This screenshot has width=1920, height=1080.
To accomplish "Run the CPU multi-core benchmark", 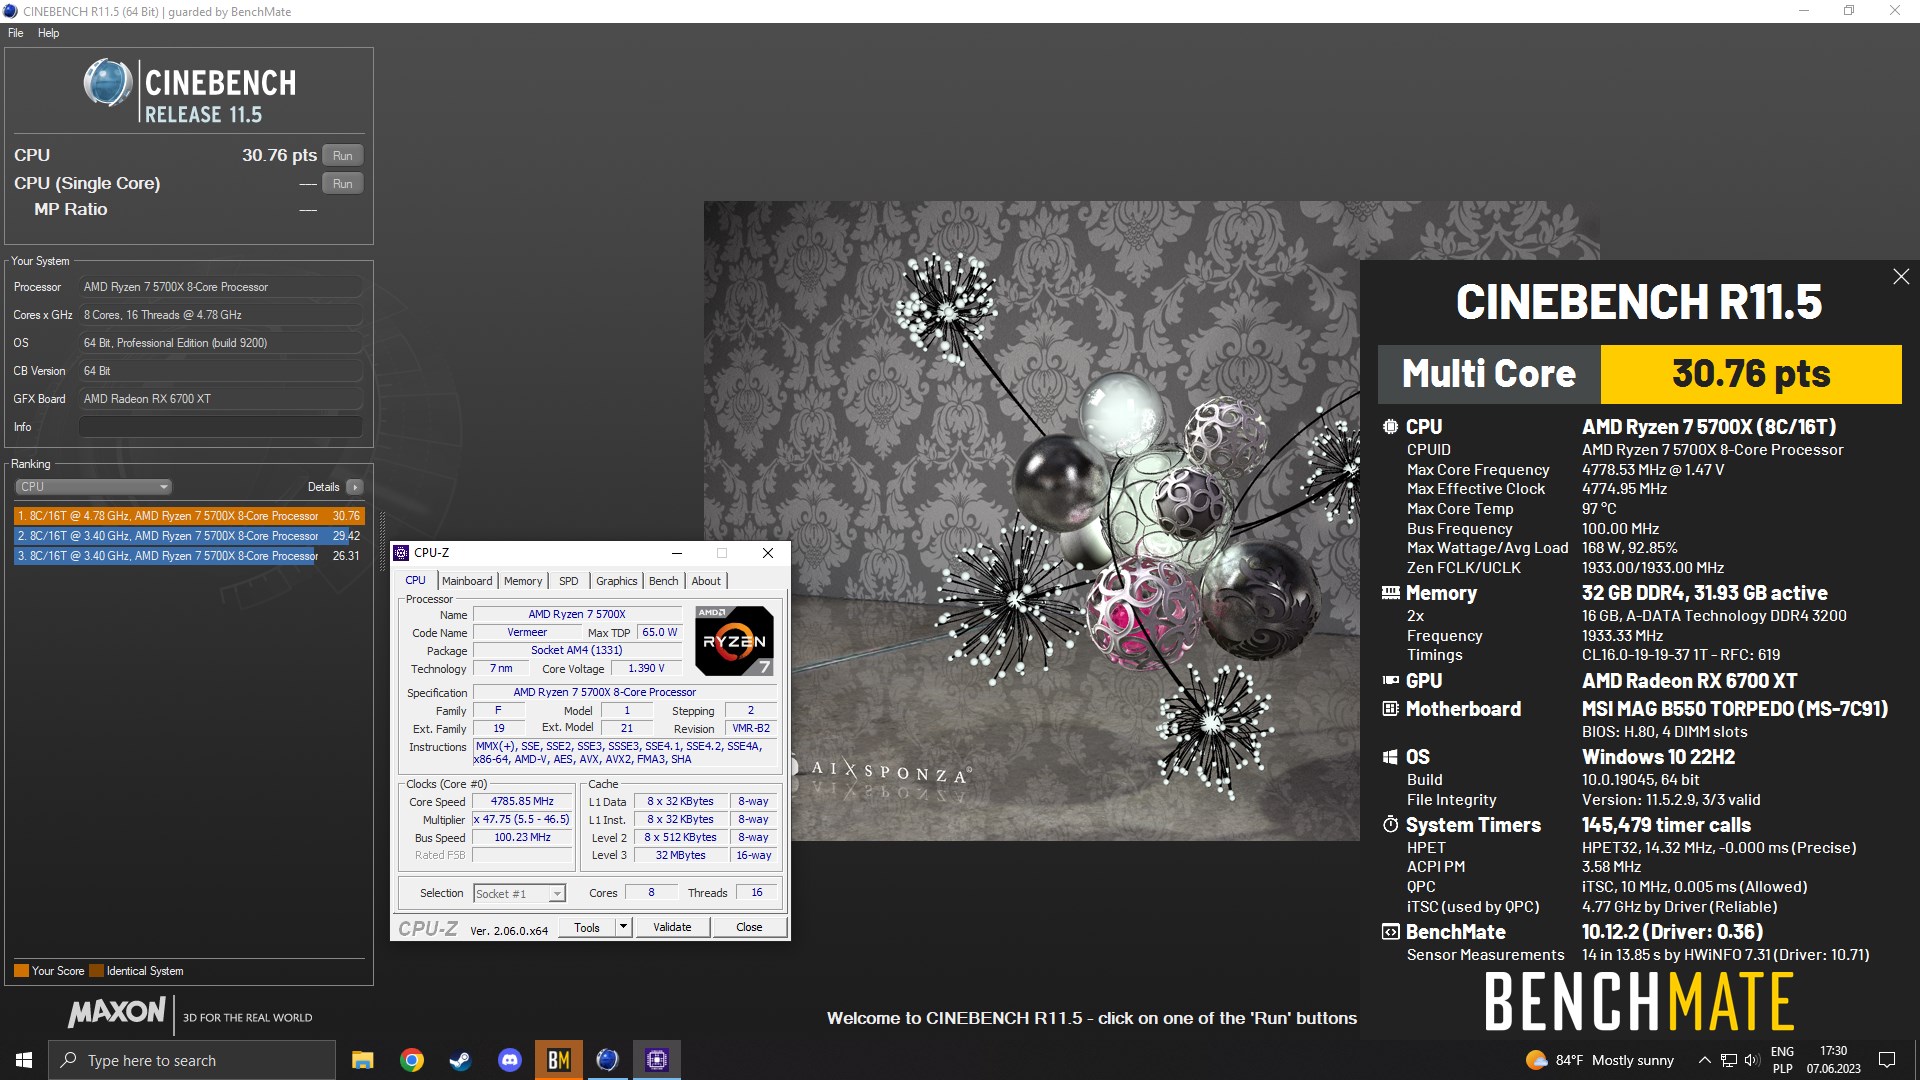I will pos(342,156).
